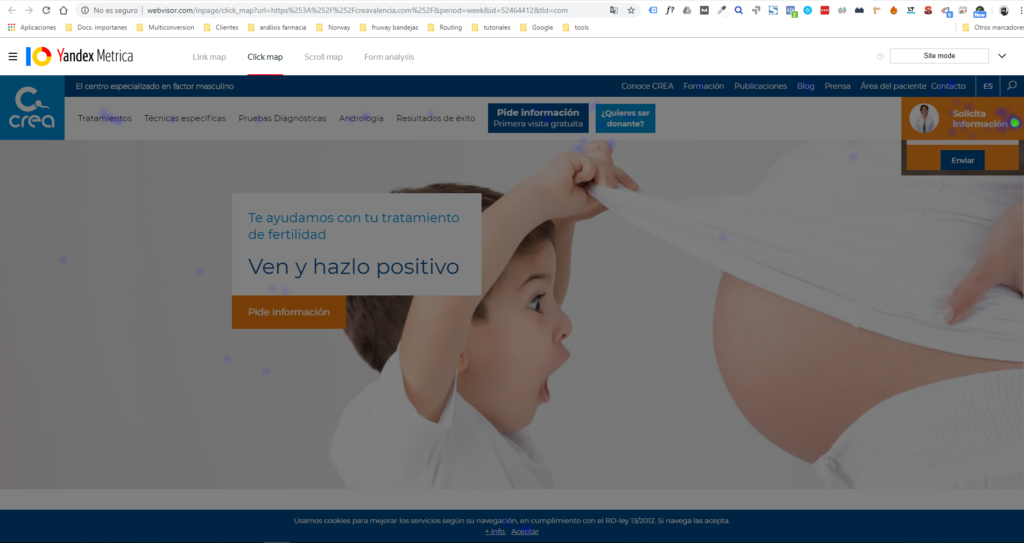Open the Chrome profile avatar

[x=1004, y=10]
